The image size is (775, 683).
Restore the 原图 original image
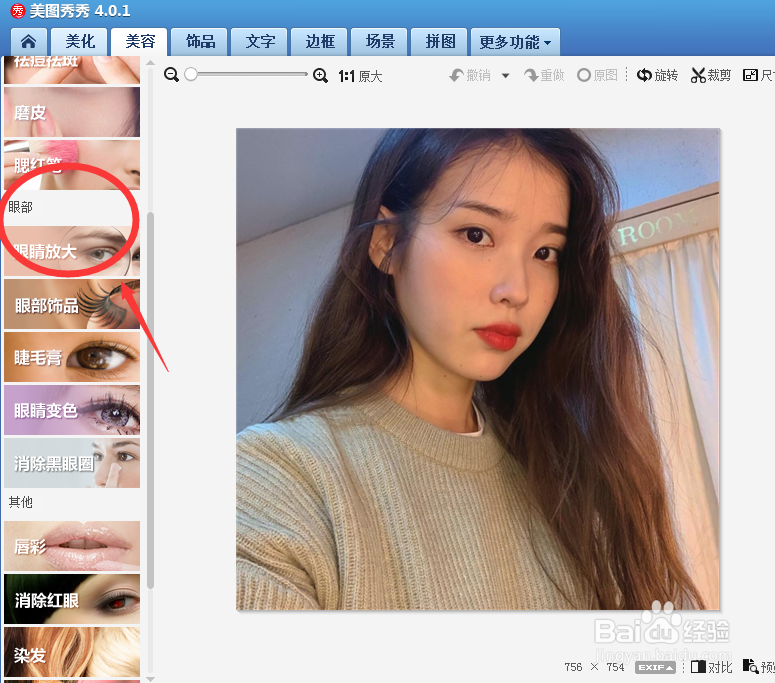pyautogui.click(x=597, y=75)
